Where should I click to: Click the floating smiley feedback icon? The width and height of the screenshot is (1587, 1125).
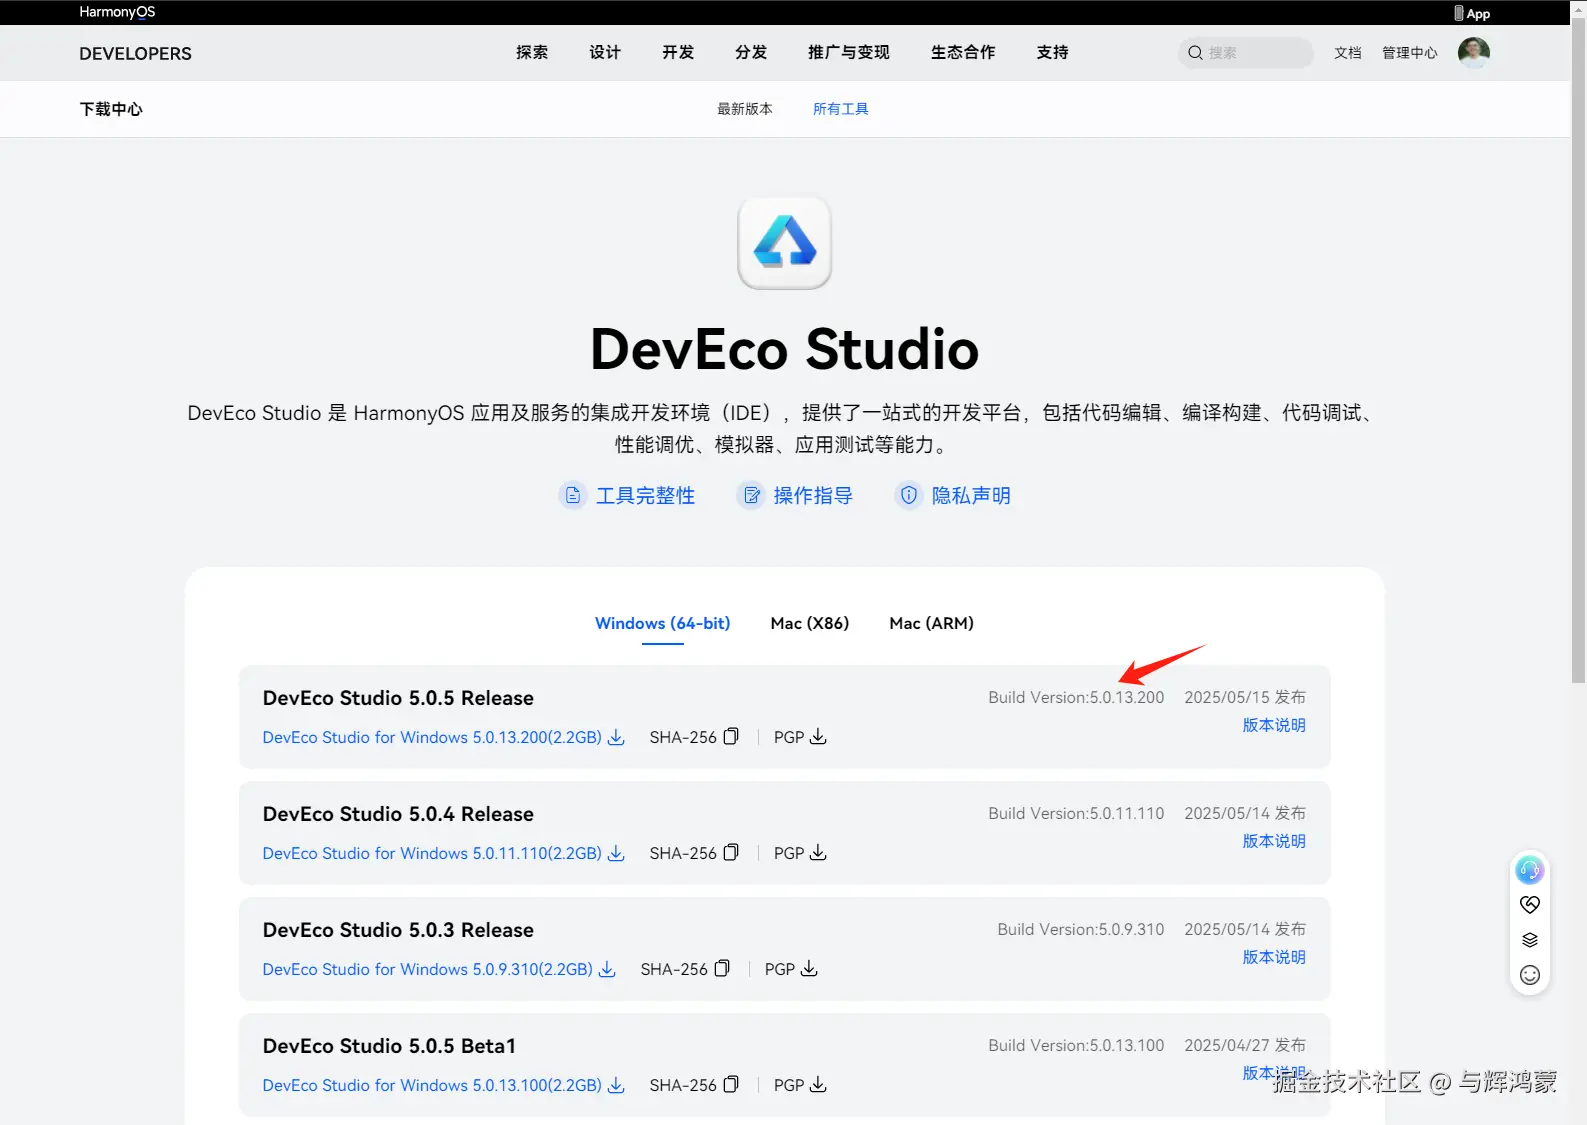(1529, 975)
